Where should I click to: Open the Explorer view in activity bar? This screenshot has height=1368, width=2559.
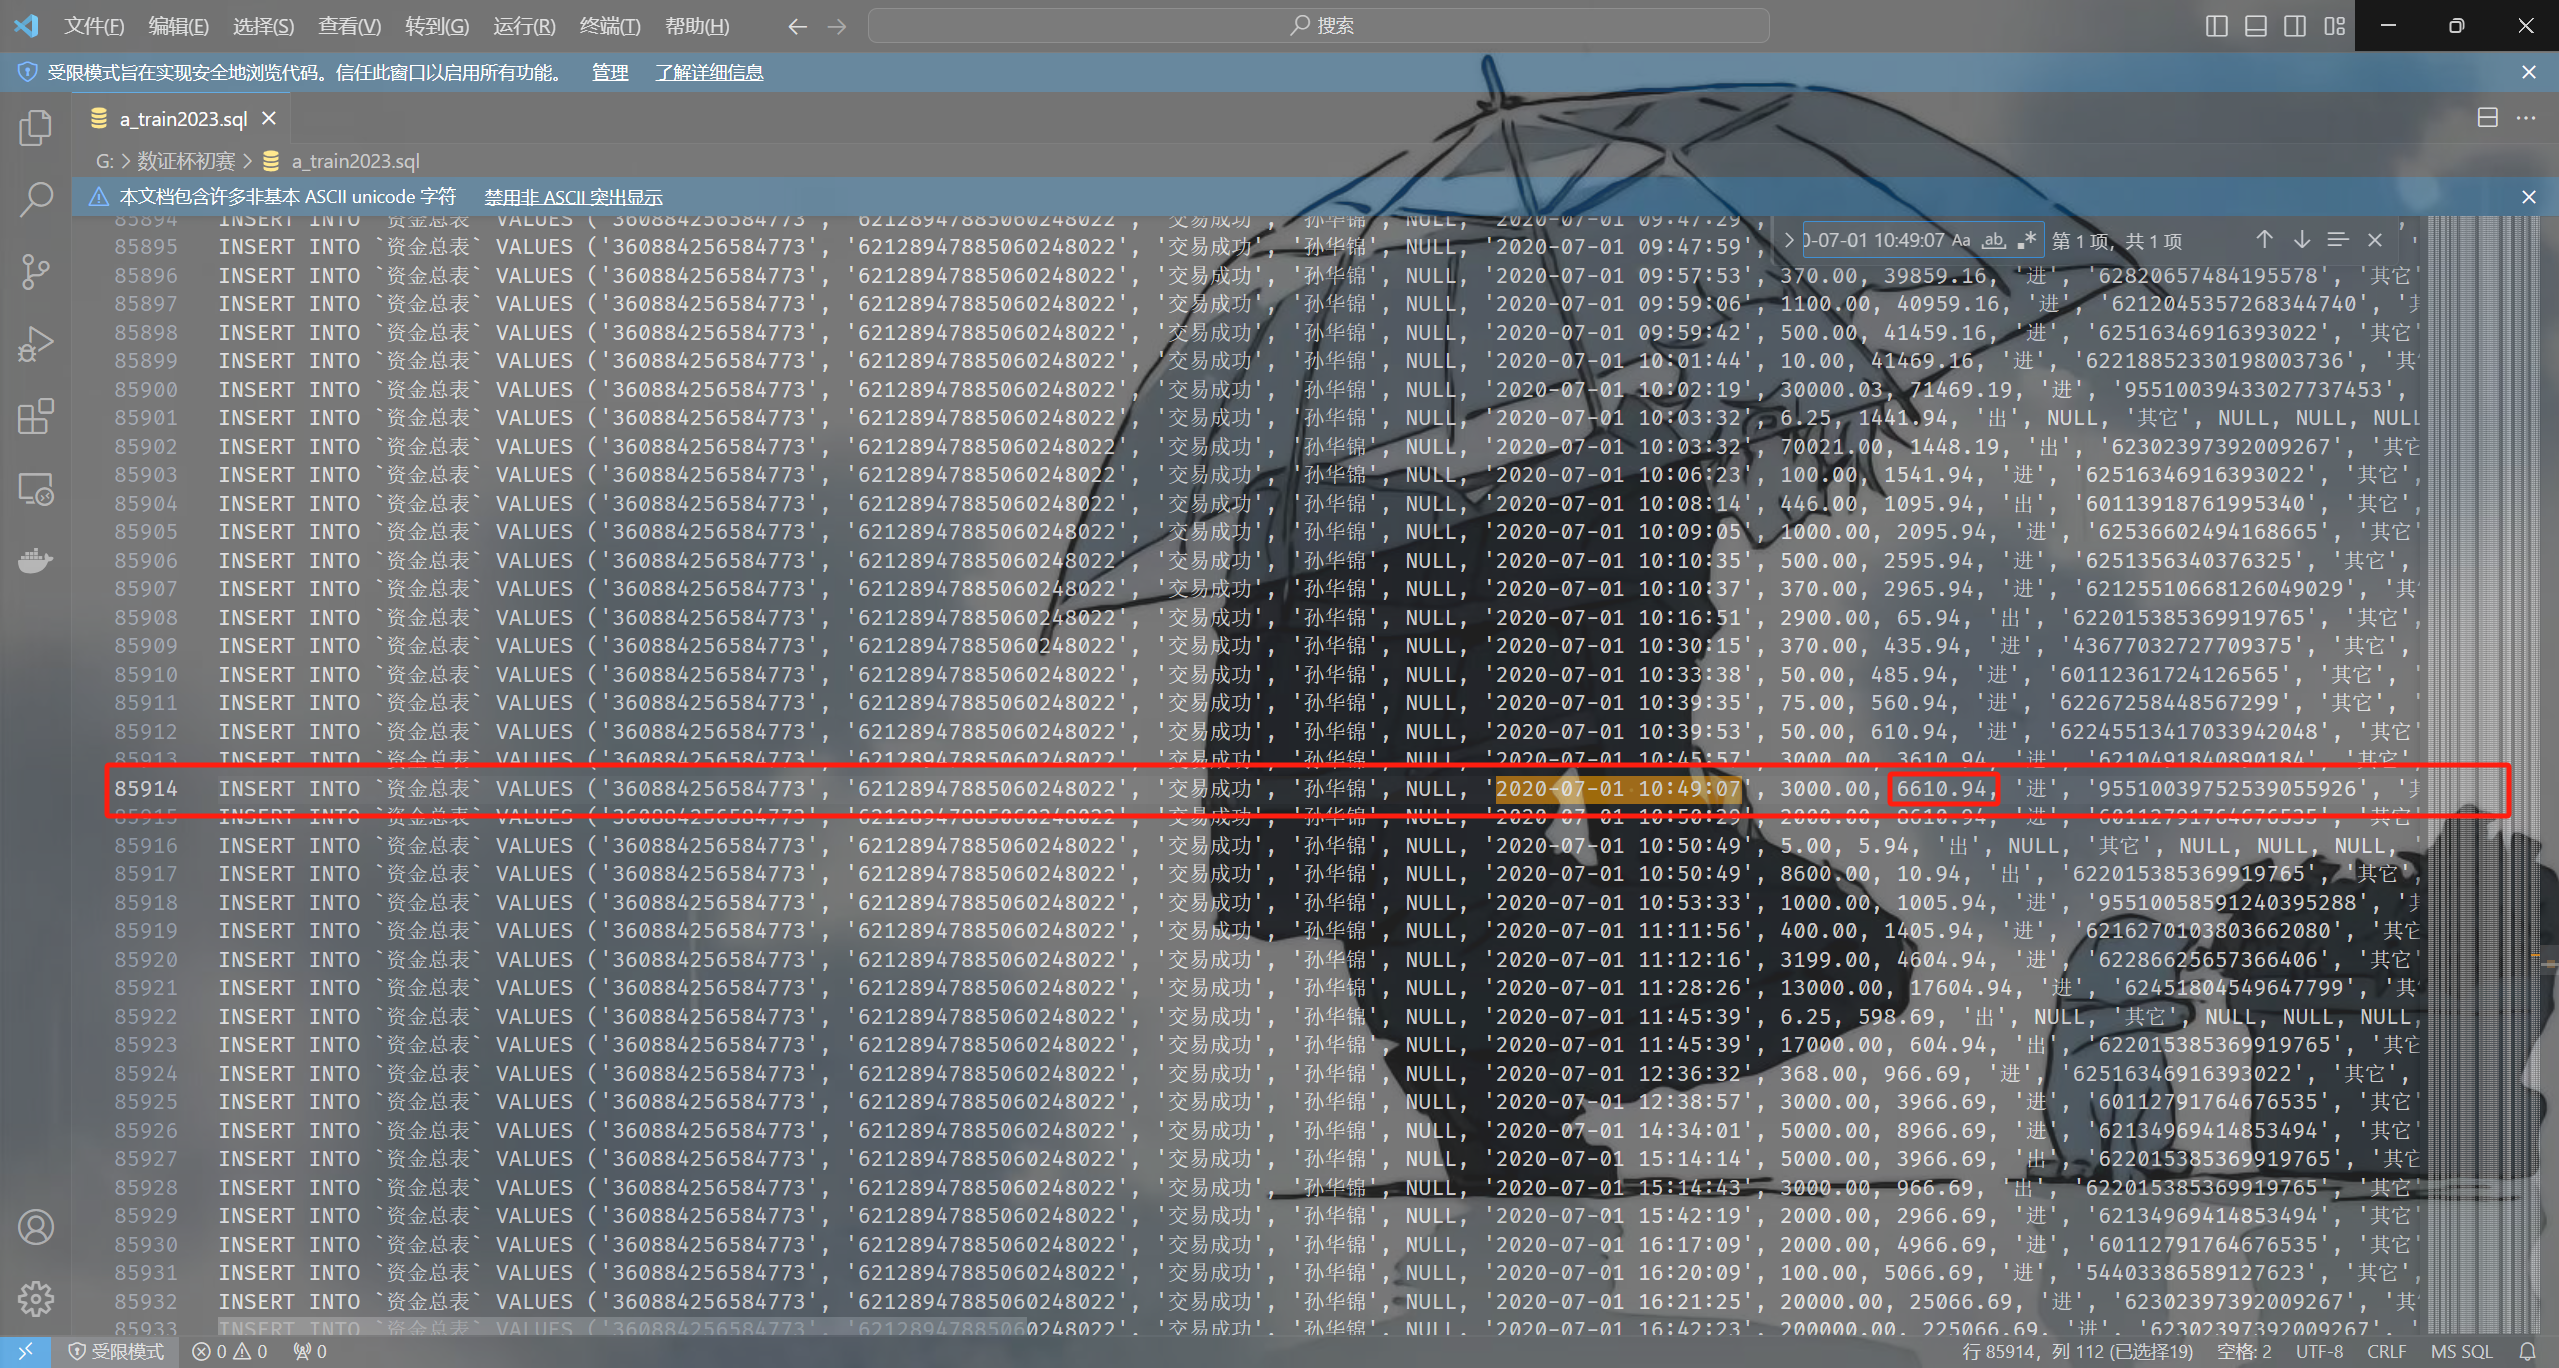point(36,127)
